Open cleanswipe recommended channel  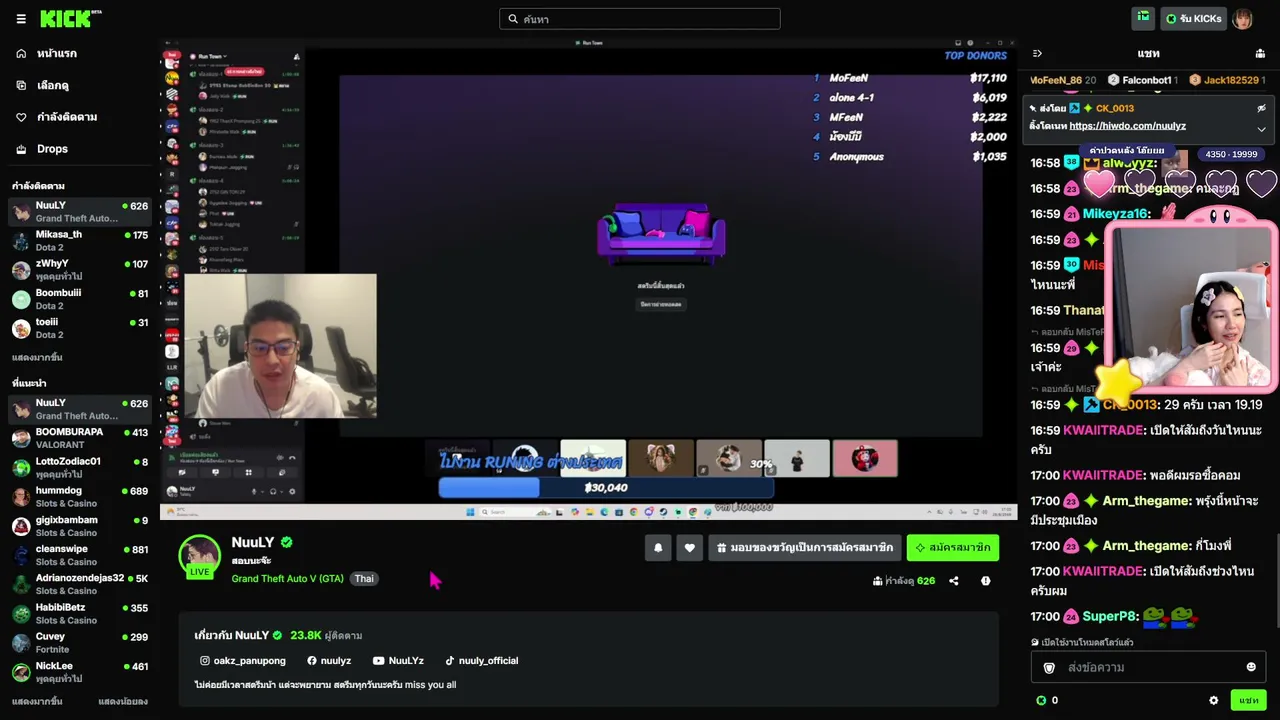[x=80, y=554]
